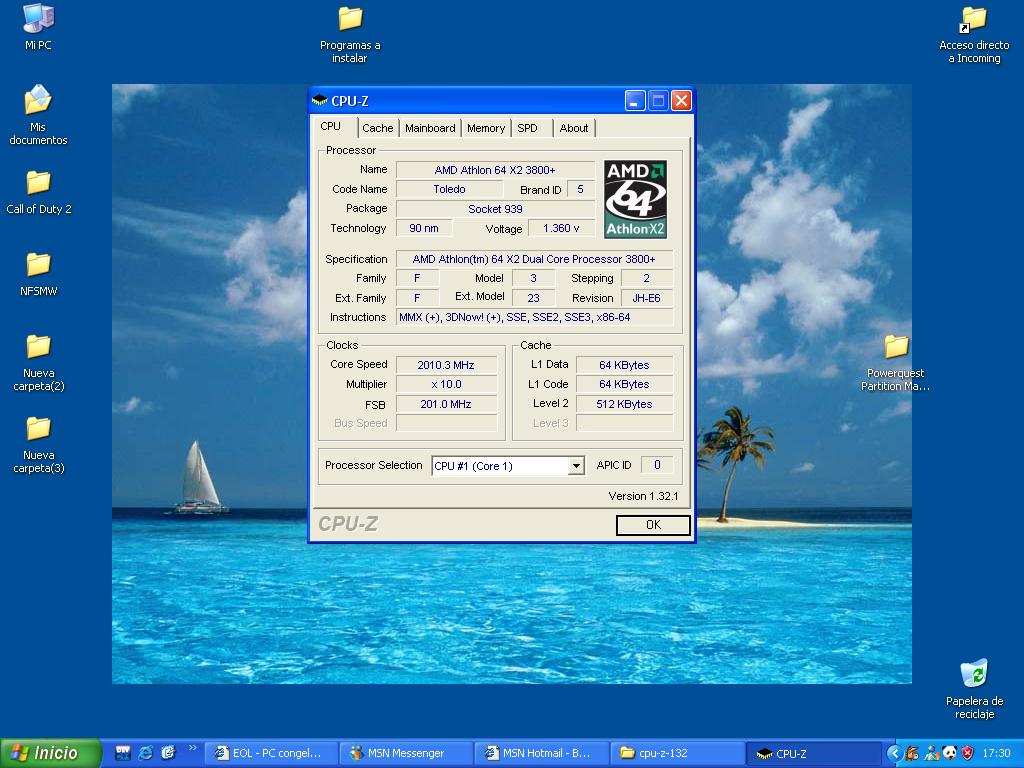This screenshot has height=768, width=1024.
Task: Switch to cpu-z-132 folder taskbar button
Action: pos(677,753)
